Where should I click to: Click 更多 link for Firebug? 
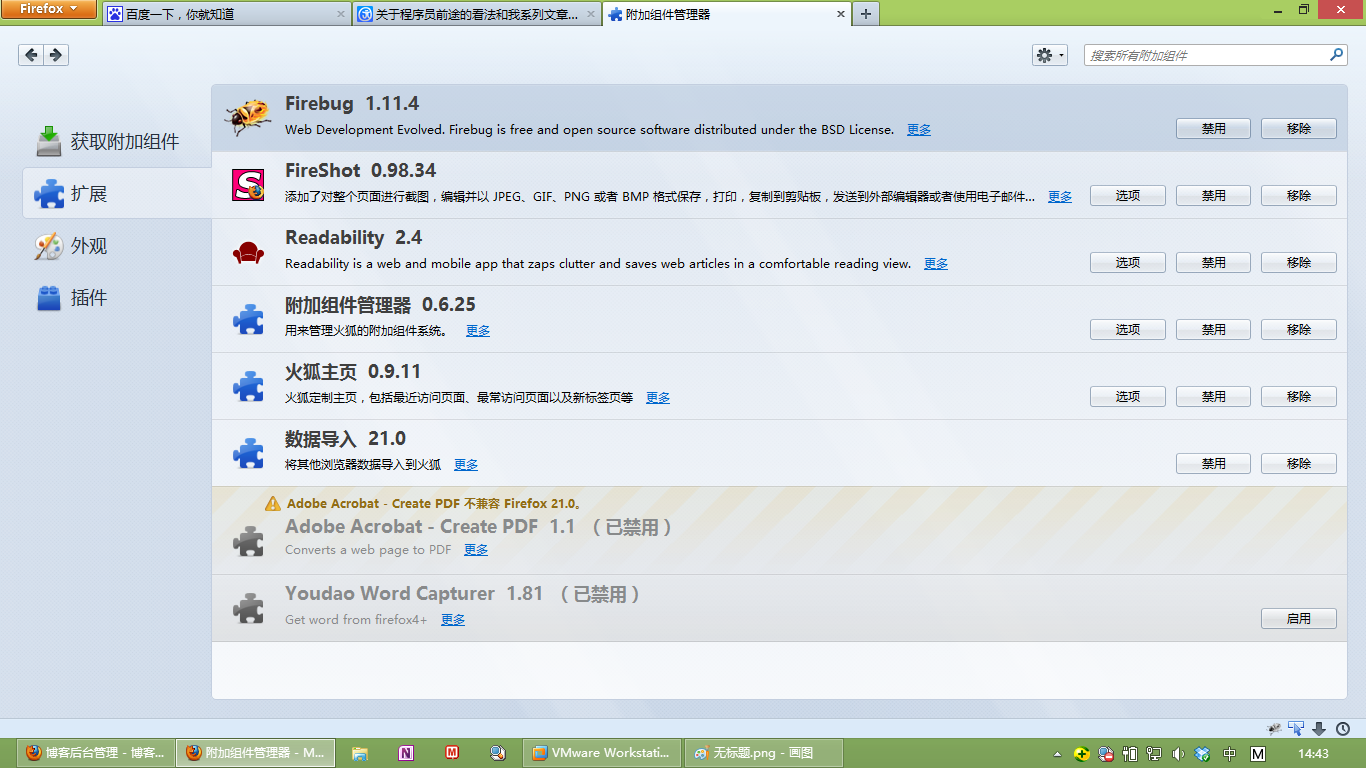click(x=919, y=130)
